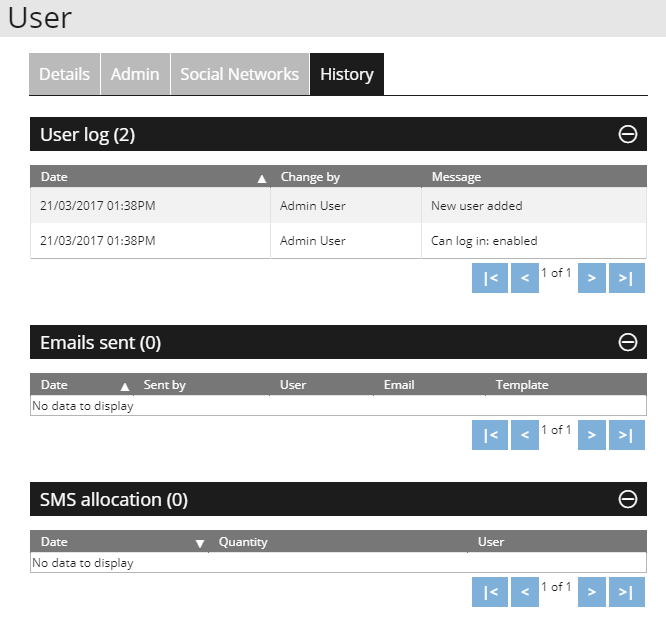The width and height of the screenshot is (666, 628).
Task: Open the Admin tab
Action: coord(135,74)
